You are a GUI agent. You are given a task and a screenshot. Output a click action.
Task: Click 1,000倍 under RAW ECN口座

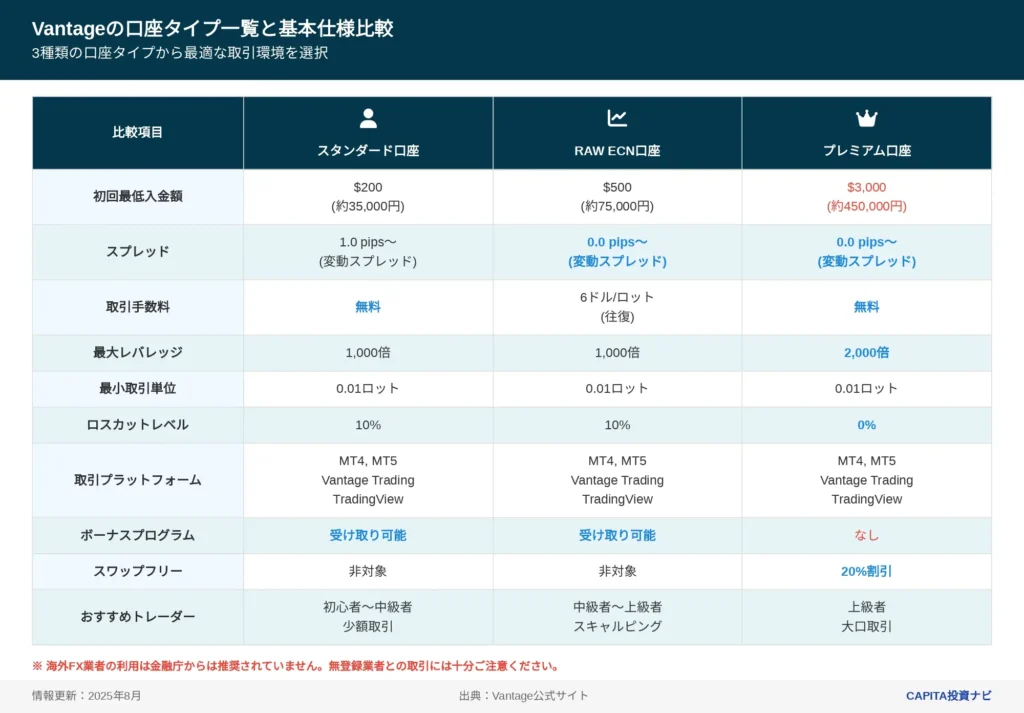(x=617, y=353)
